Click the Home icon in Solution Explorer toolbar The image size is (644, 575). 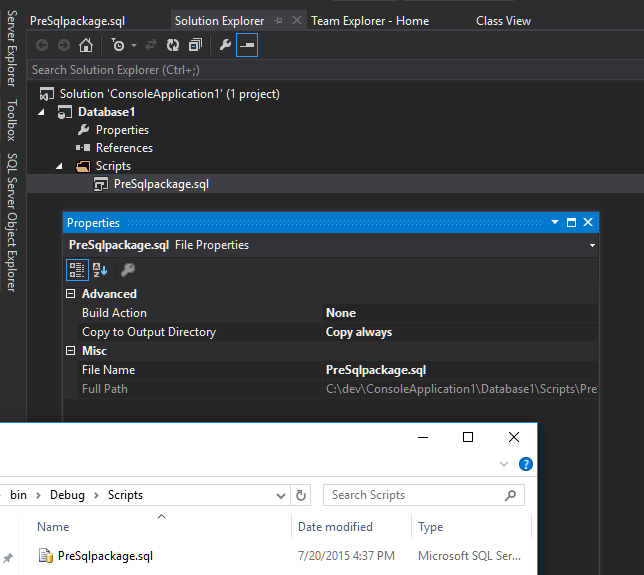(86, 45)
